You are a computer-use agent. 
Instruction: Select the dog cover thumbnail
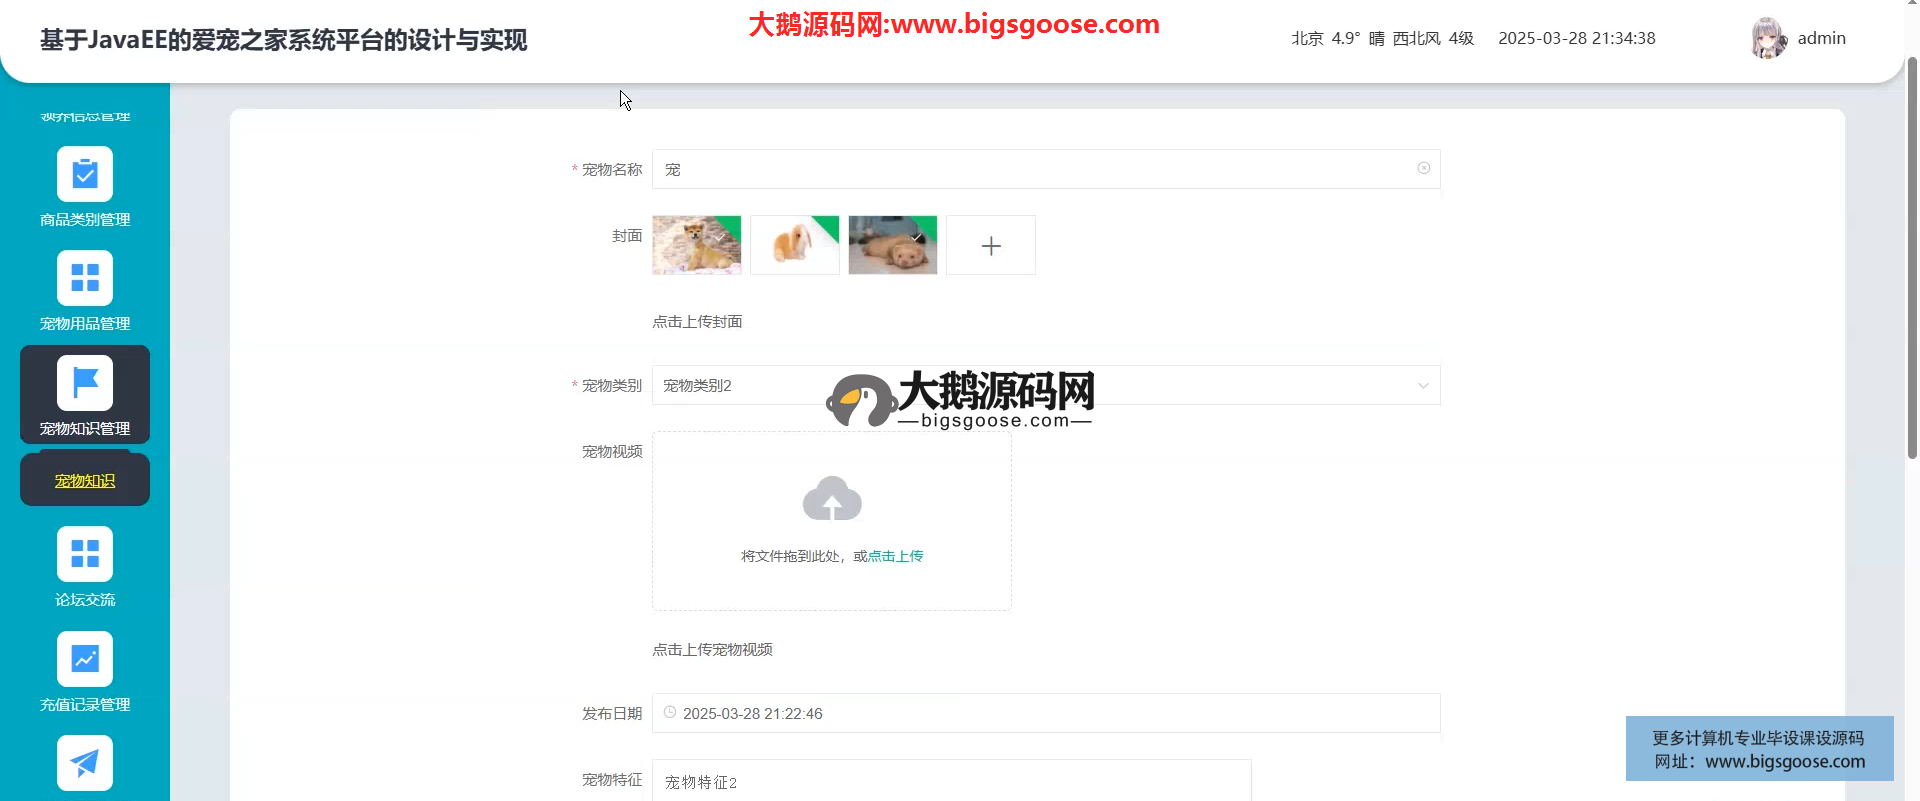pyautogui.click(x=696, y=245)
